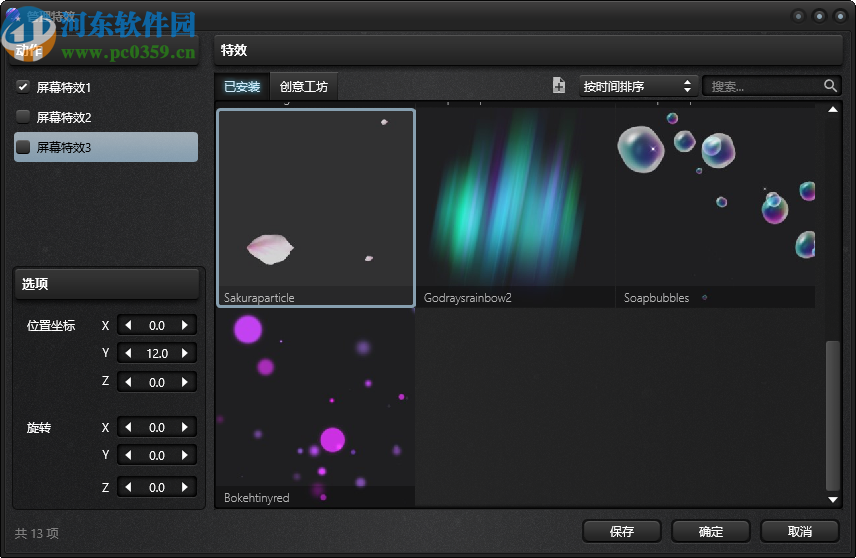Select the Soapbubbles effect thumbnail
The image size is (856, 558).
(x=716, y=207)
